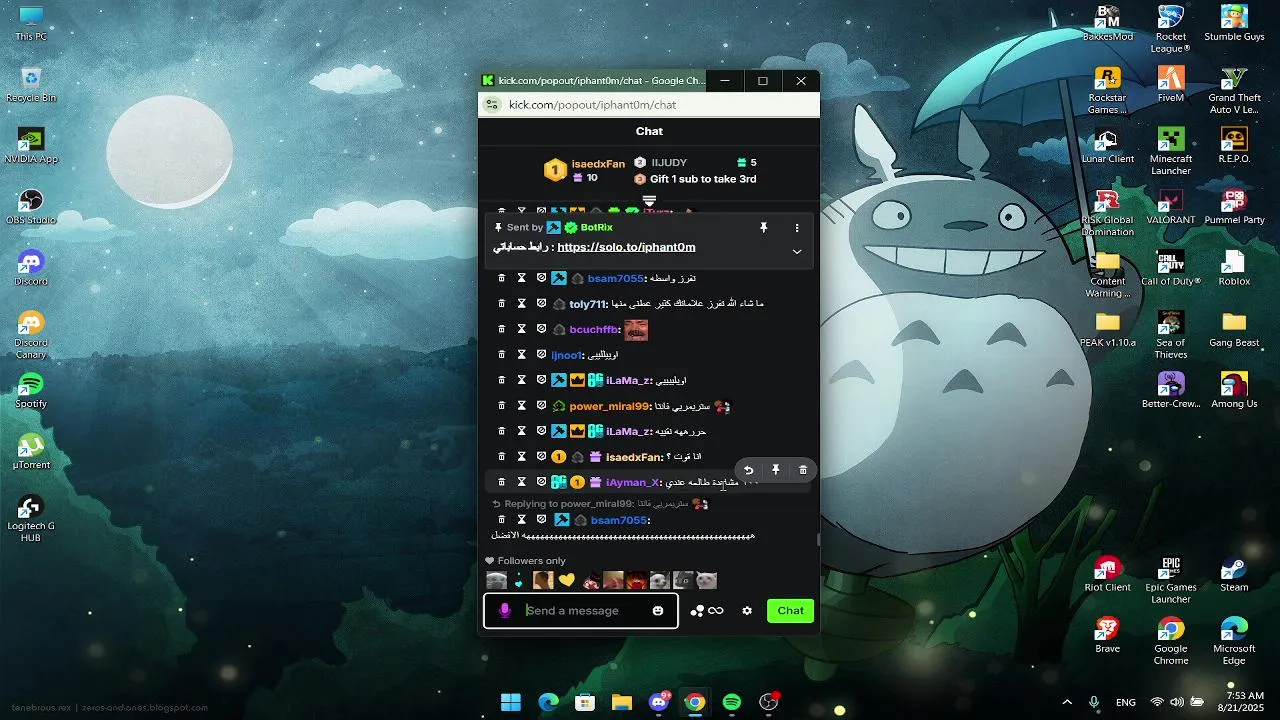The width and height of the screenshot is (1280, 720).
Task: Delete toly711's chat message
Action: [502, 304]
